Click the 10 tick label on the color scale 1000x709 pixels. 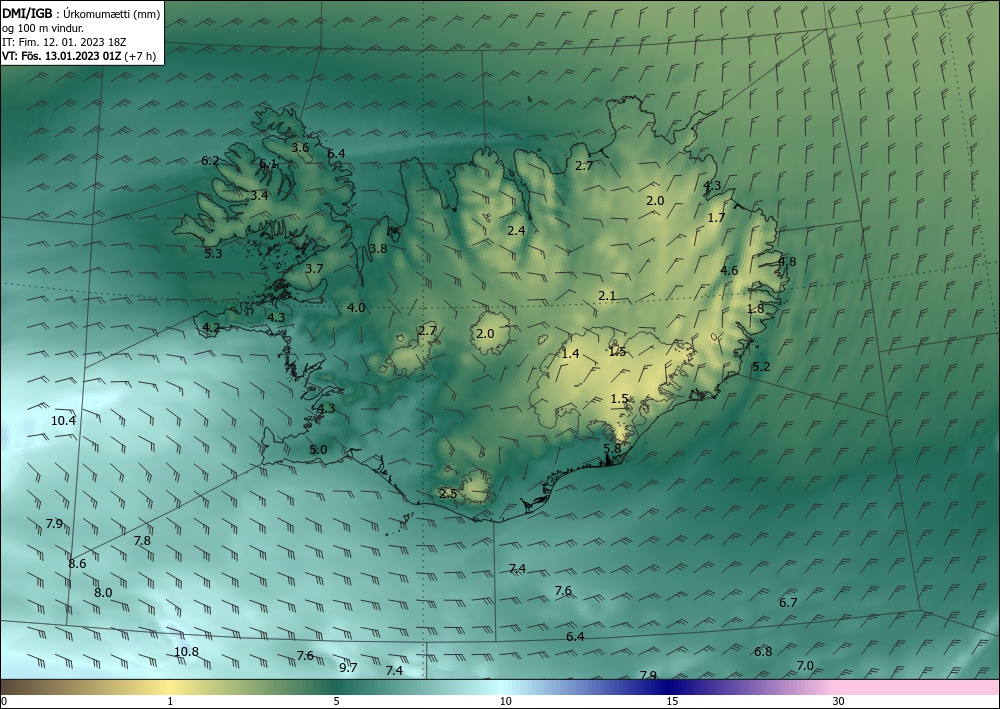505,701
